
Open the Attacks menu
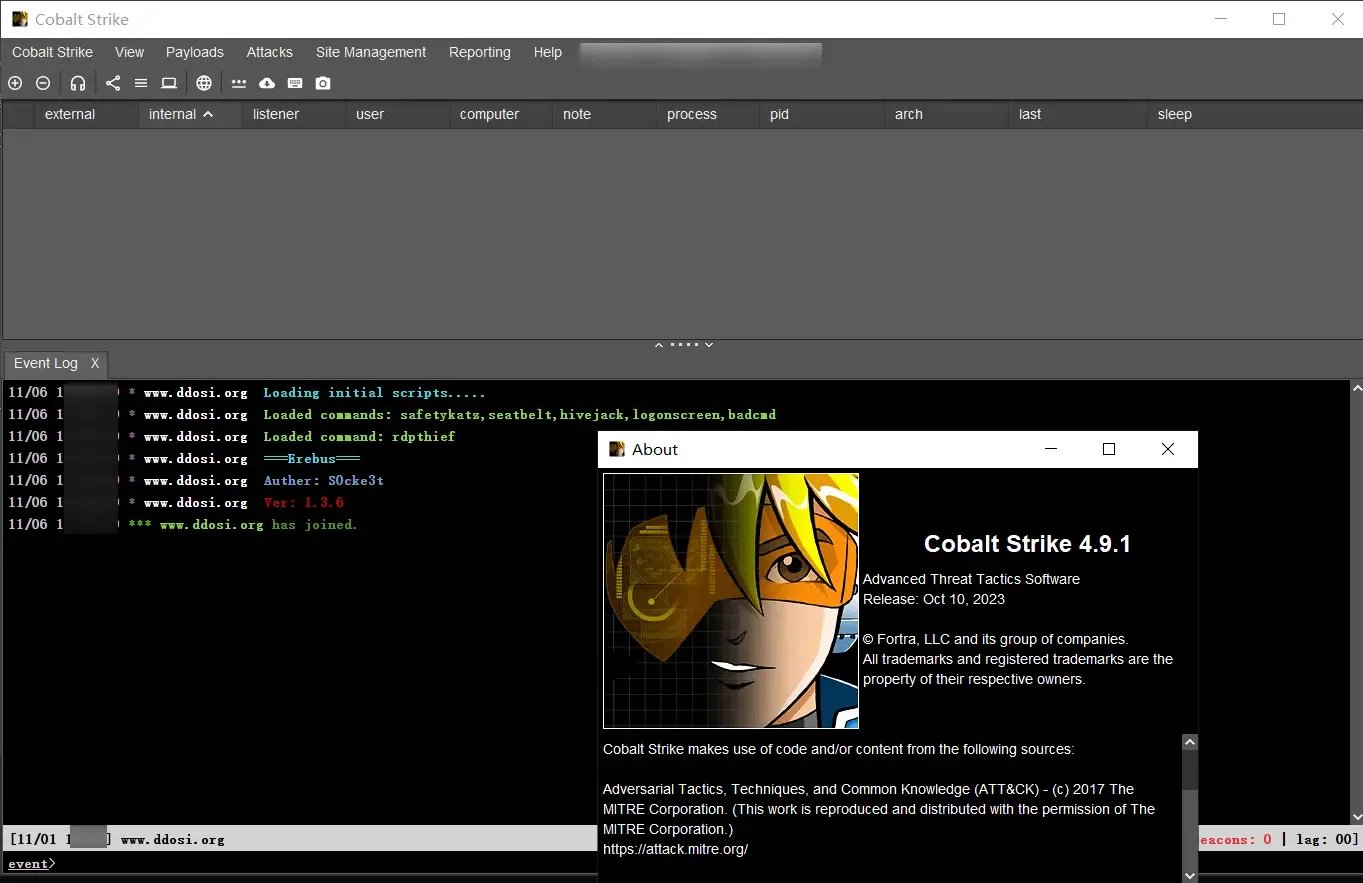pyautogui.click(x=270, y=52)
